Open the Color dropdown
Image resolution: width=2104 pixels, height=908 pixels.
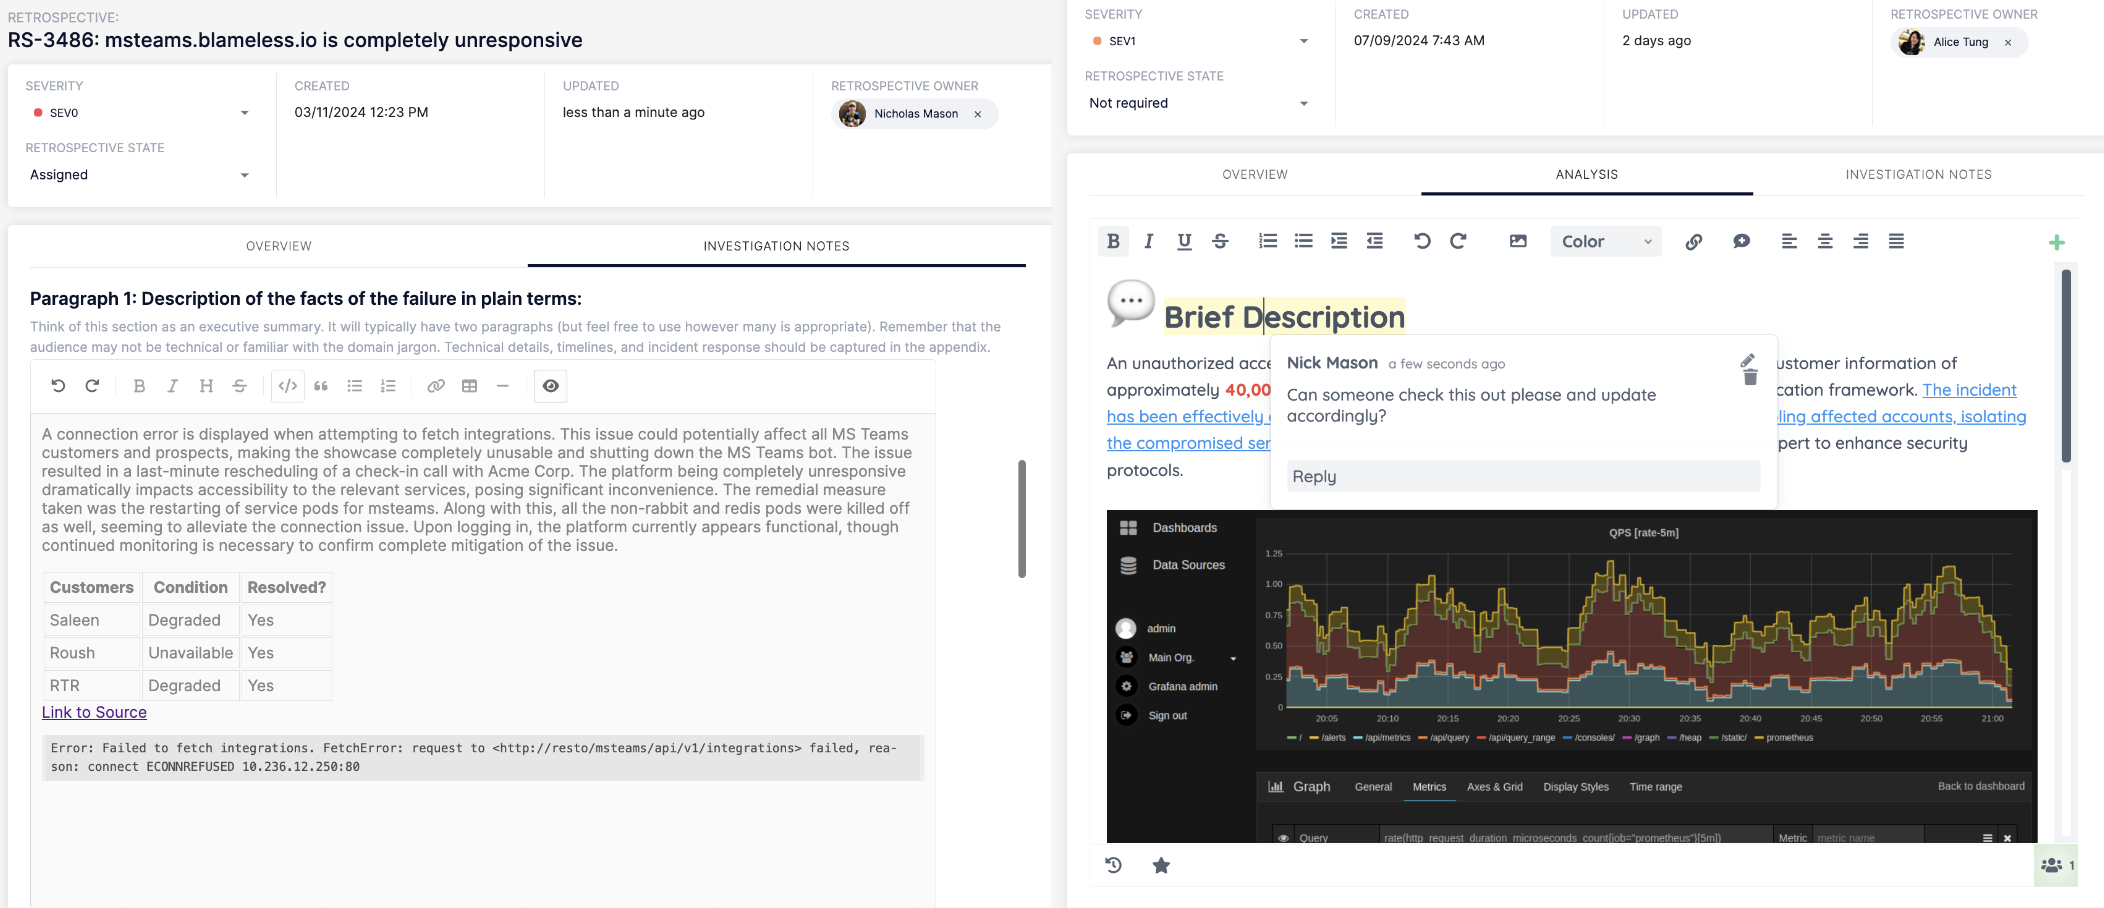[x=1606, y=241]
